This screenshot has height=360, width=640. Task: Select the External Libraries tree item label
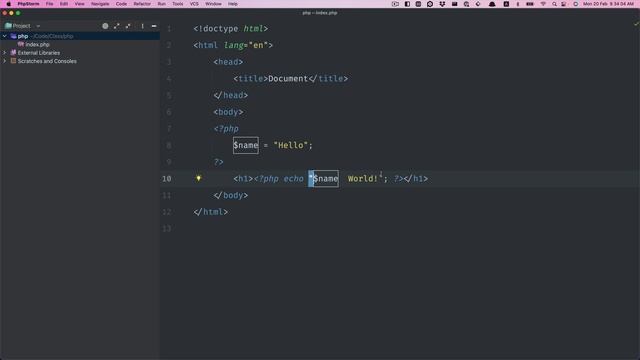pos(39,53)
